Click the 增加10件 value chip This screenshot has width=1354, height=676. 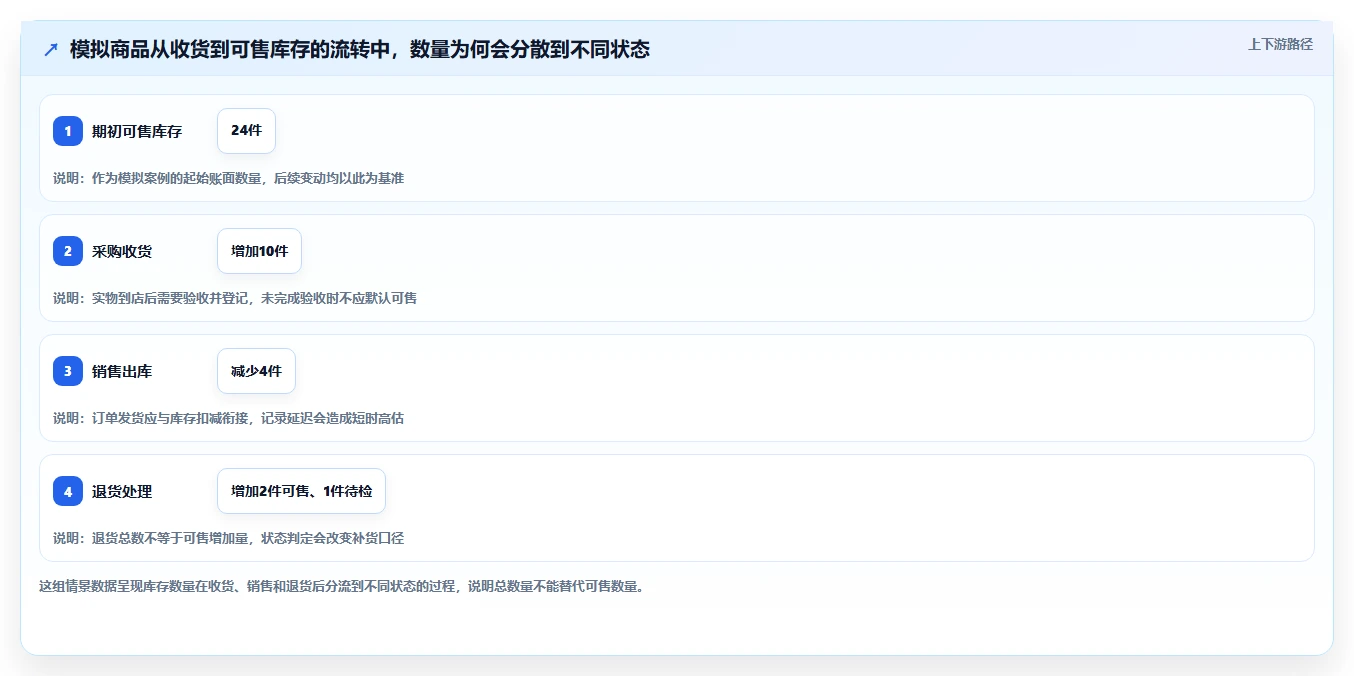[x=259, y=251]
